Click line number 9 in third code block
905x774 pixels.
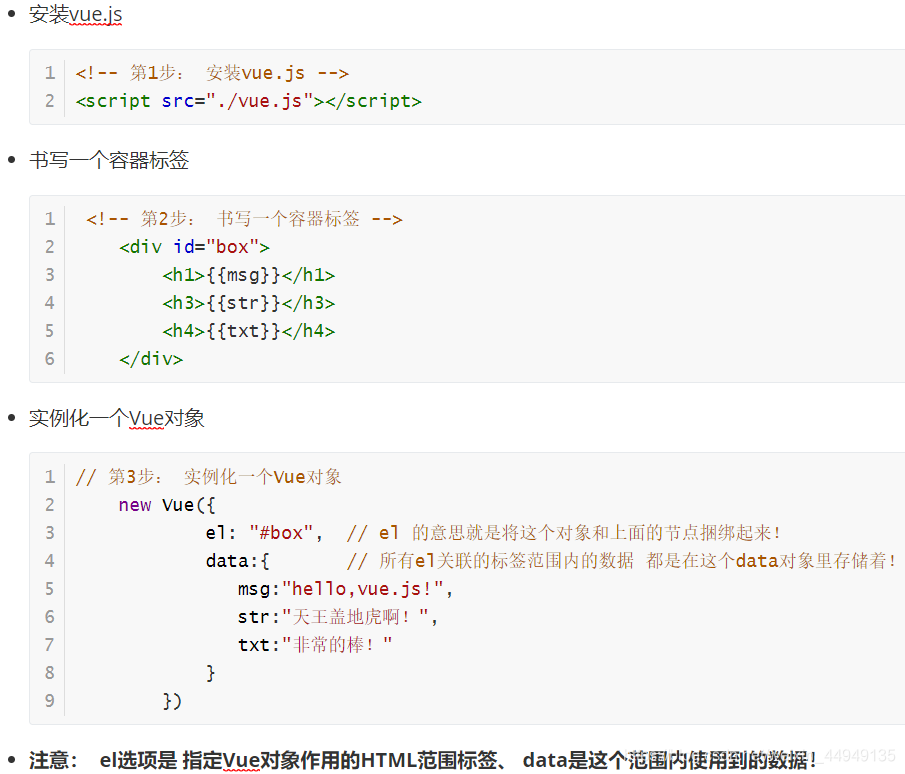coord(49,700)
